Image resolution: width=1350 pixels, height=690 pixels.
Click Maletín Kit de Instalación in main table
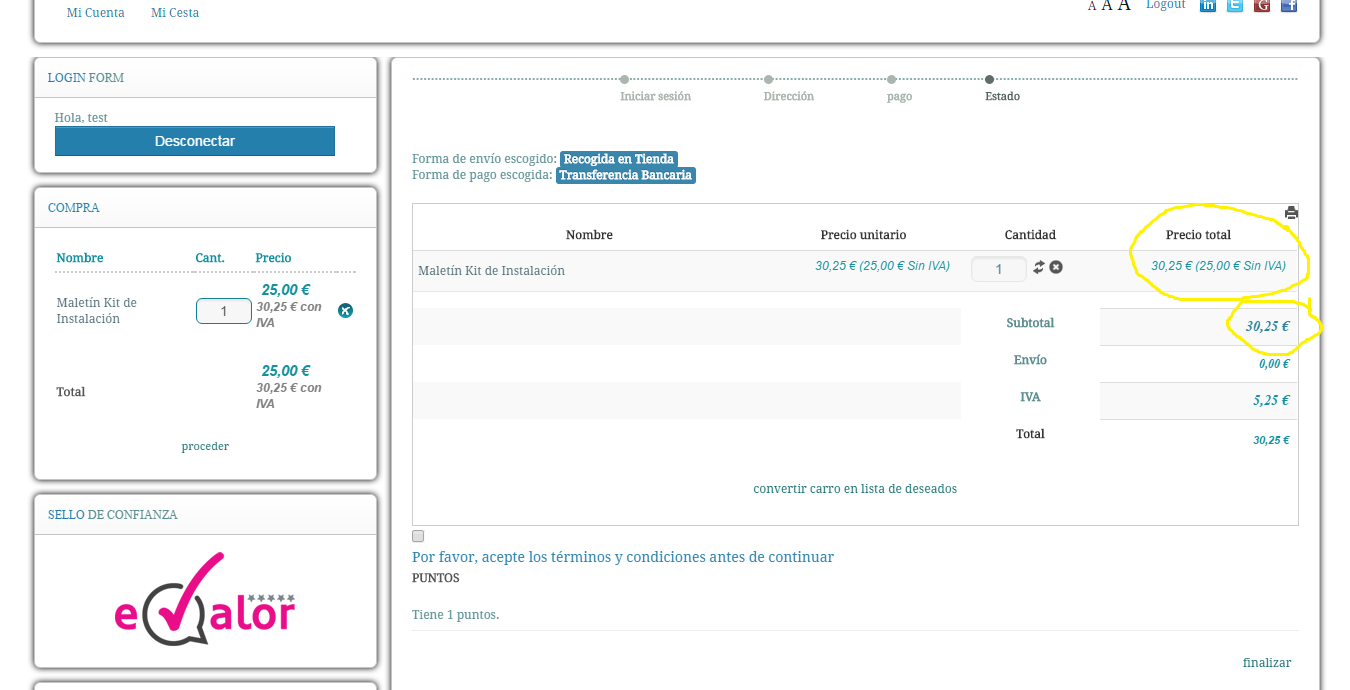click(x=491, y=271)
